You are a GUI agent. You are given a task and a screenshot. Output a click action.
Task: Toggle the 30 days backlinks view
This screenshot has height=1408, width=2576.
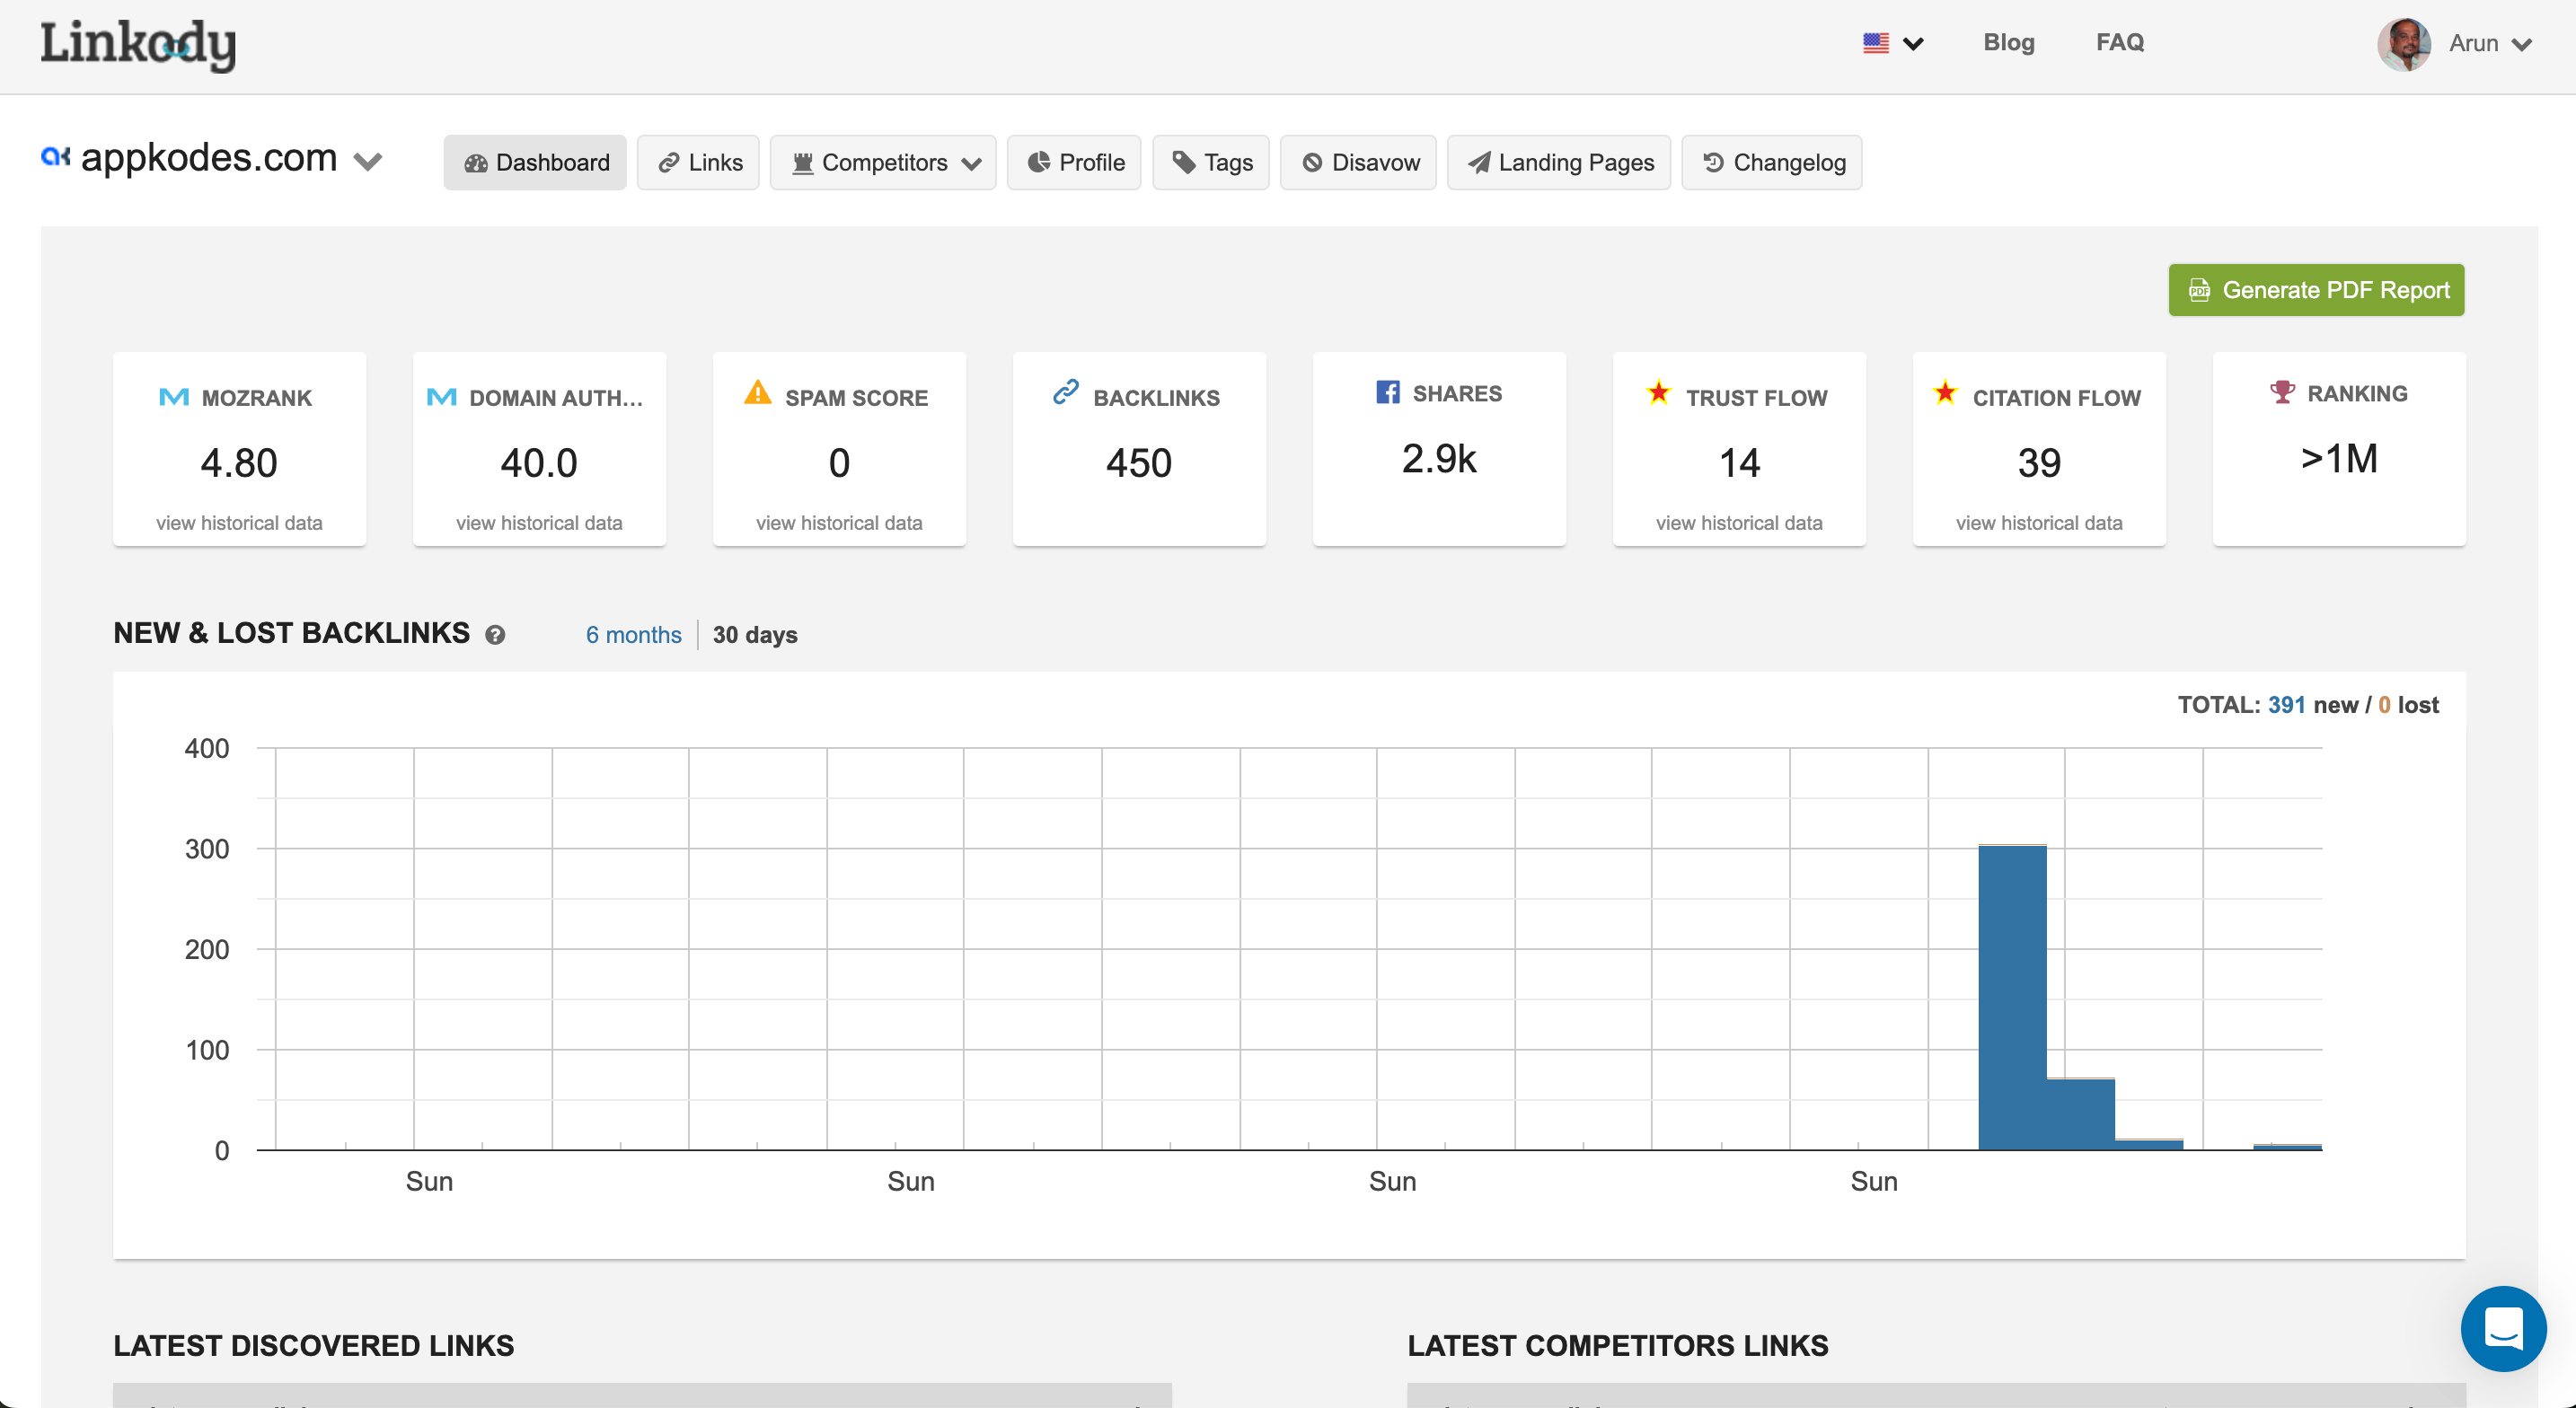pos(754,635)
